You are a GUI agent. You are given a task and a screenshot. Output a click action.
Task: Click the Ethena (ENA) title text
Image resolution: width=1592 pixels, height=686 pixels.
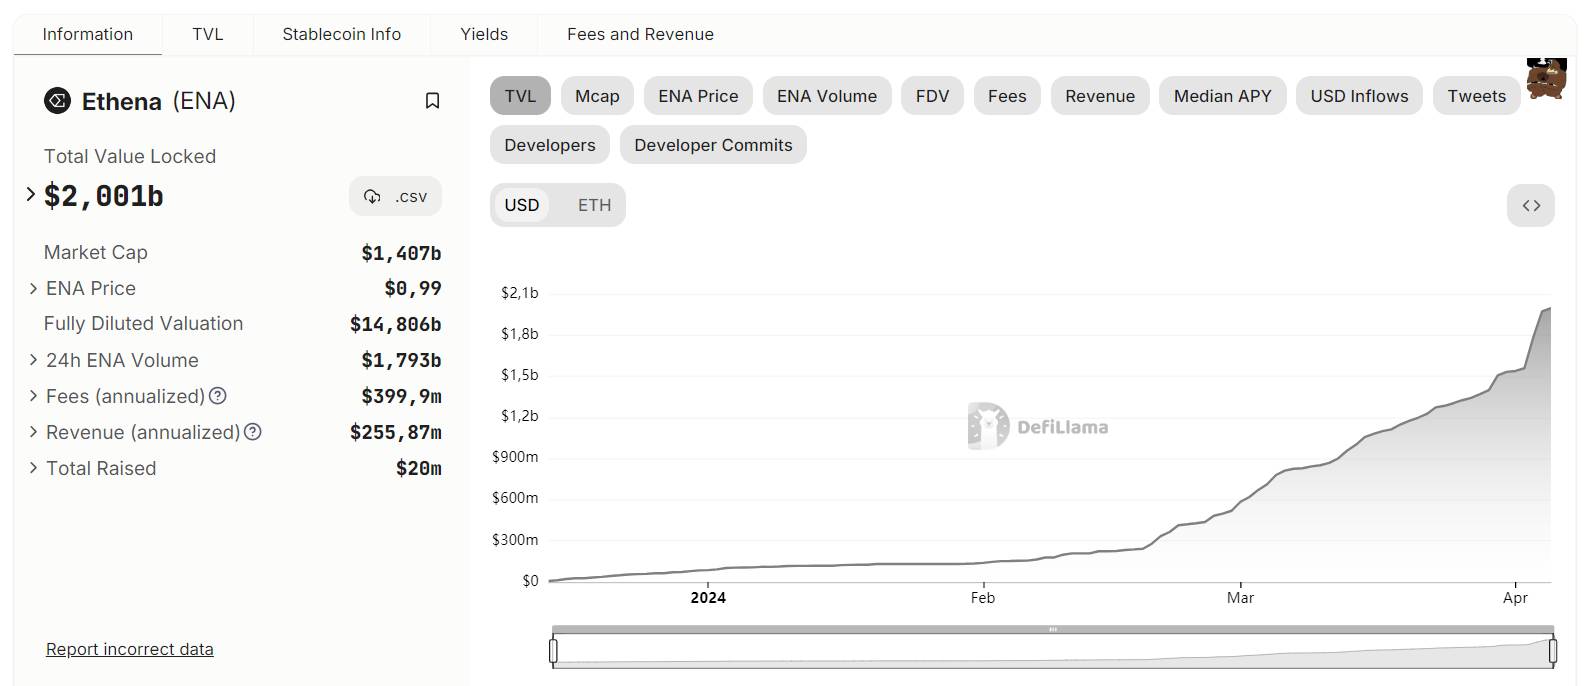coord(159,101)
